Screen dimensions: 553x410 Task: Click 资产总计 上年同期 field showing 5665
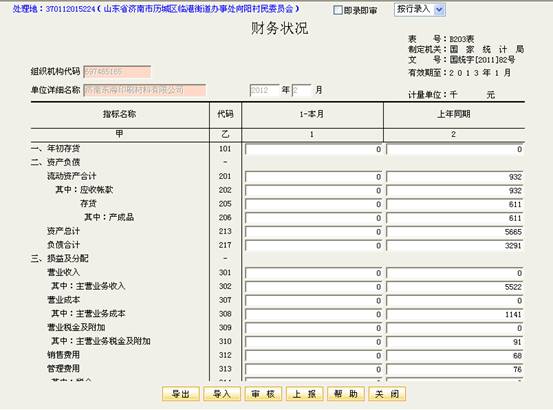click(454, 232)
